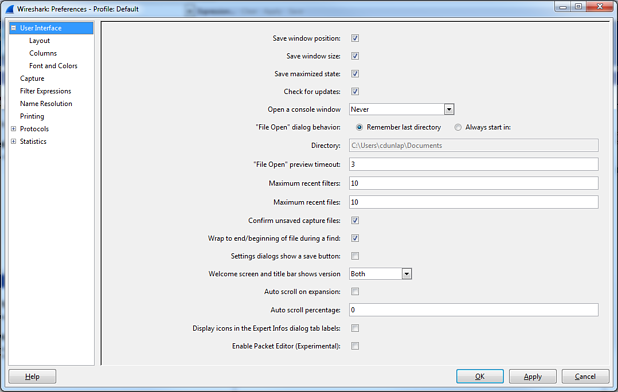Open the console window dropdown showing Never

[402, 109]
